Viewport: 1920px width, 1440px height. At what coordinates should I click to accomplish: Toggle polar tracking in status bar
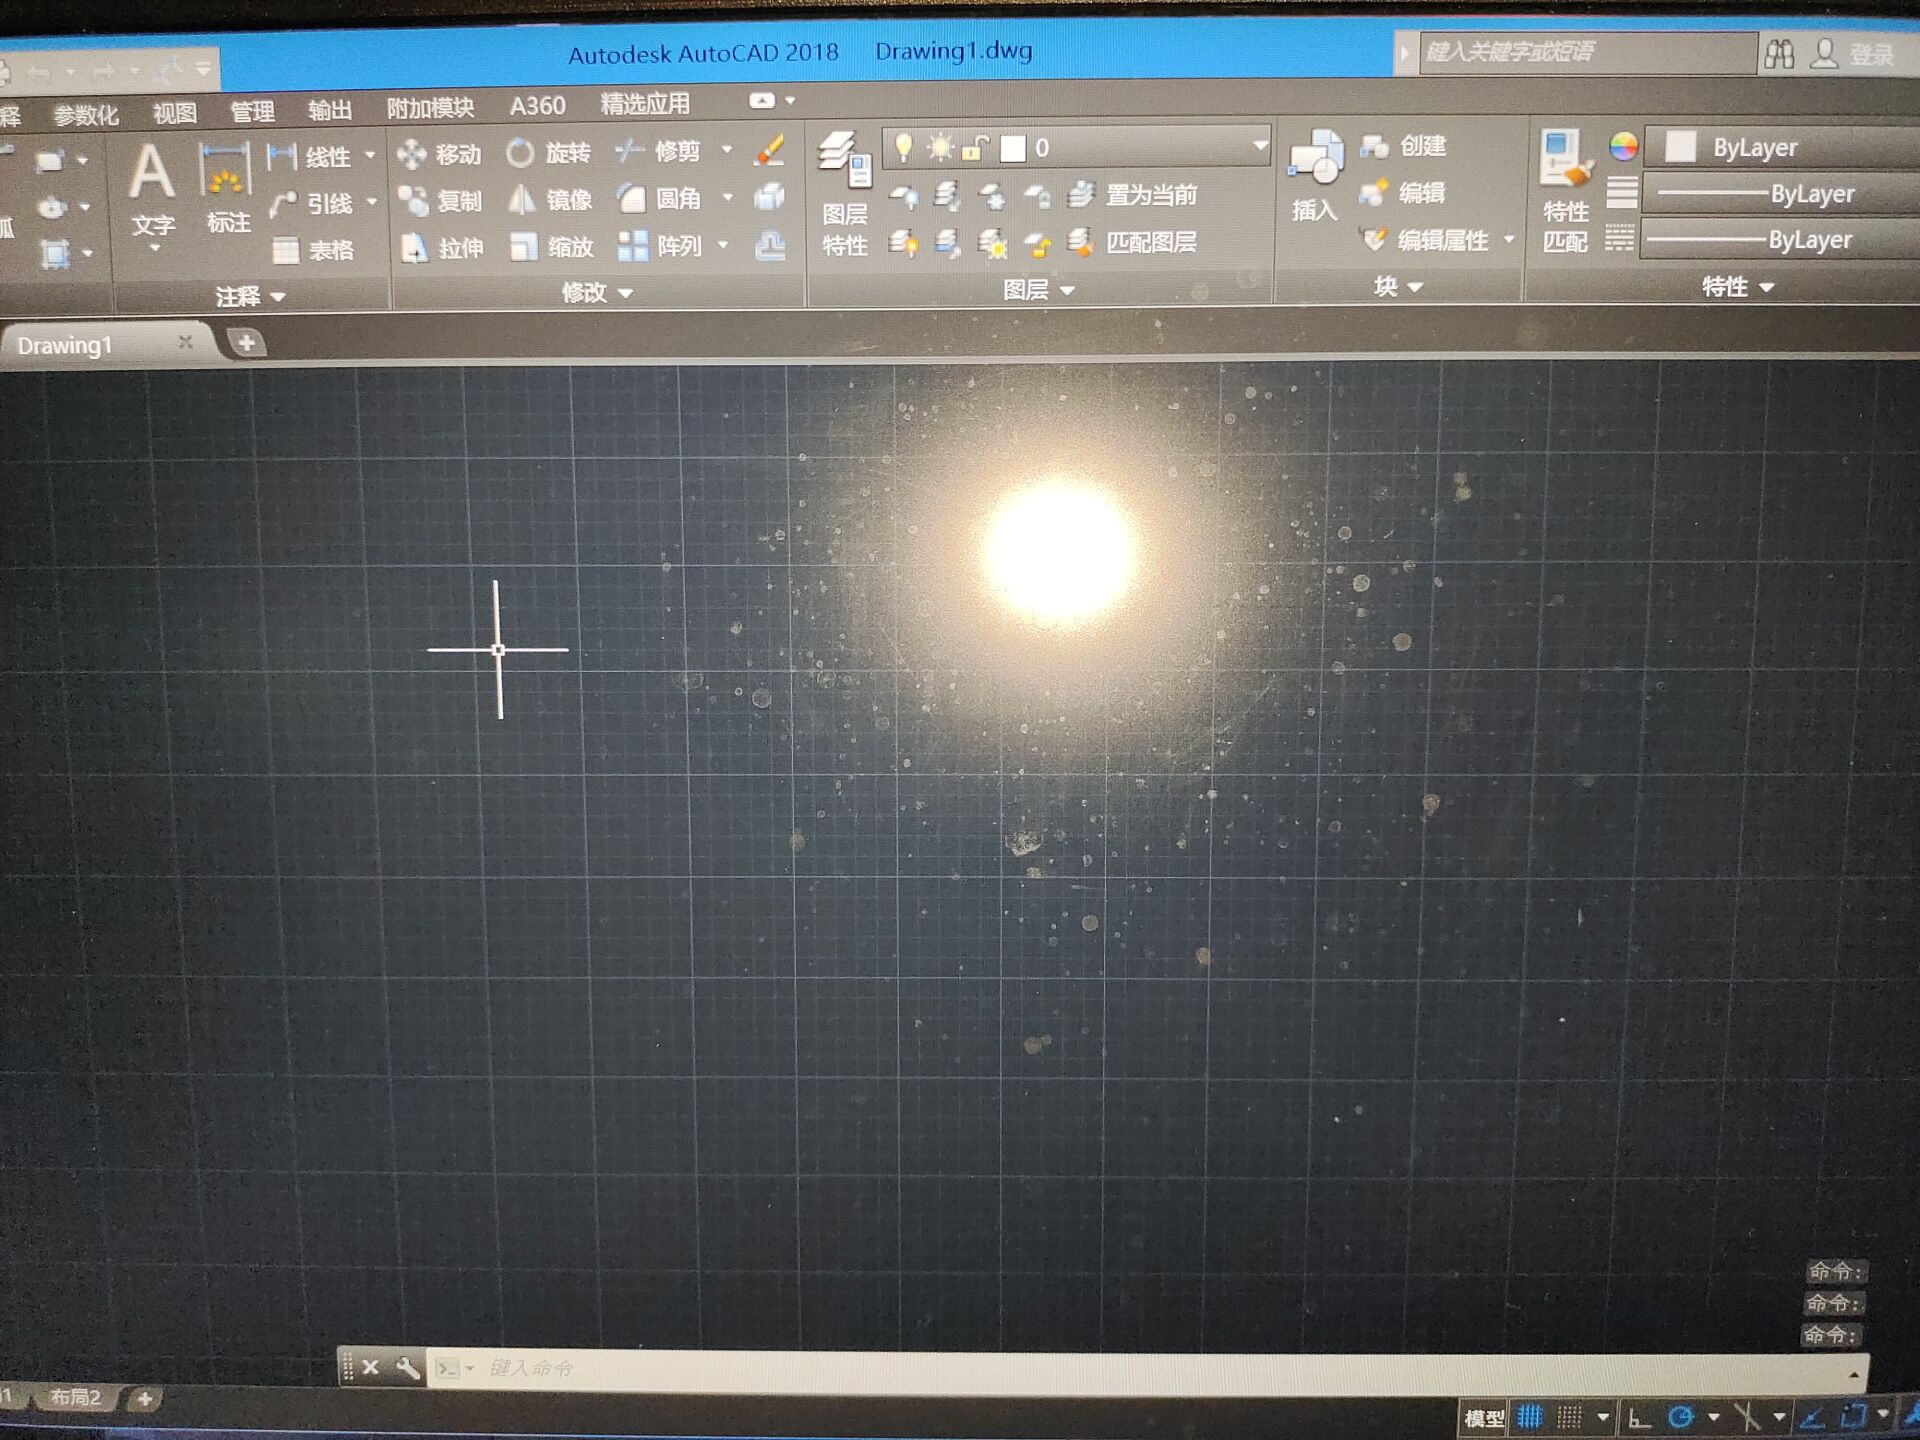1681,1417
